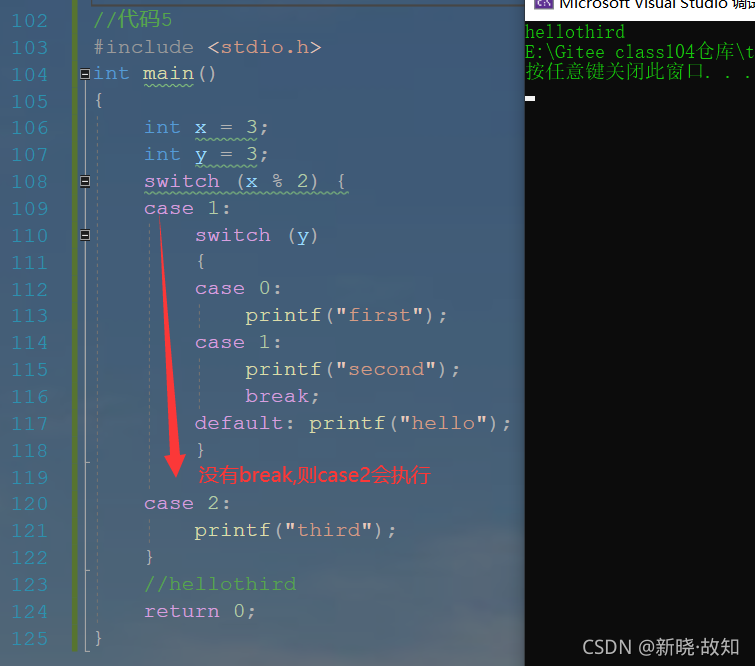Click the default: printf("hello") line
The image size is (755, 666).
(352, 423)
